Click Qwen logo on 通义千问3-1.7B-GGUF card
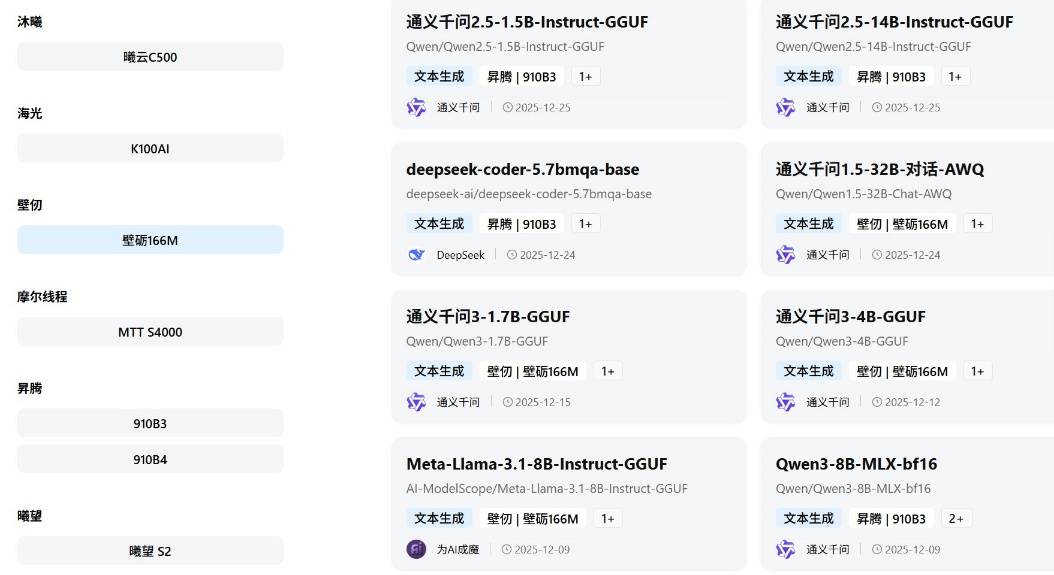The height and width of the screenshot is (575, 1054). [x=416, y=402]
